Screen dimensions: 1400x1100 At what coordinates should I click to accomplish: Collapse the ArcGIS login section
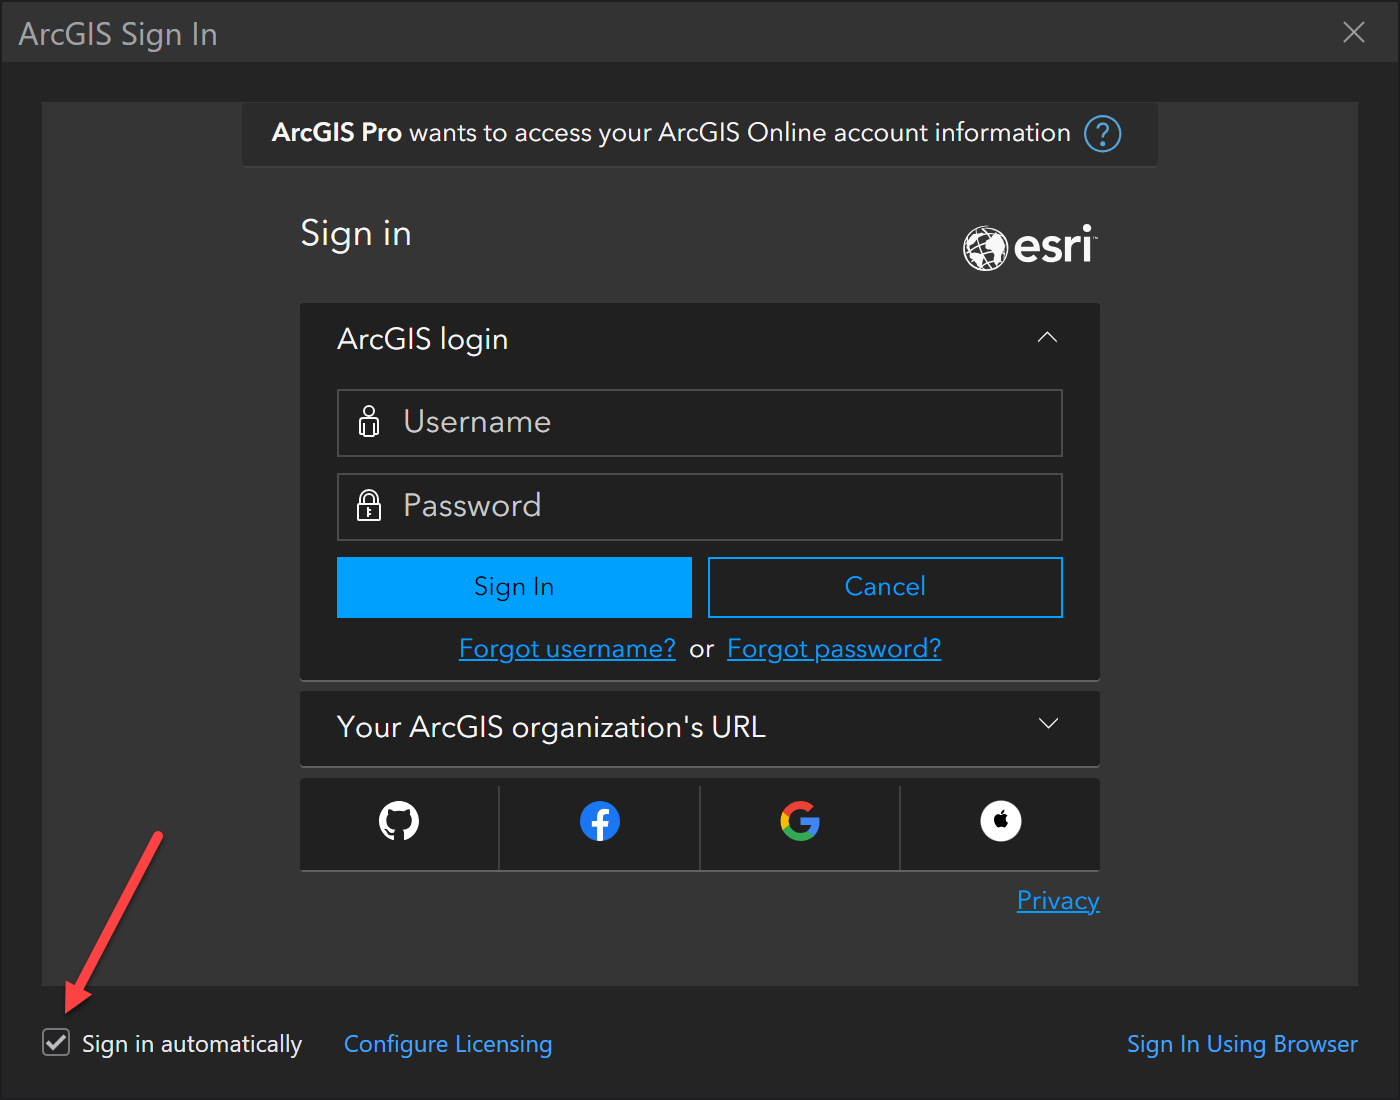1047,338
